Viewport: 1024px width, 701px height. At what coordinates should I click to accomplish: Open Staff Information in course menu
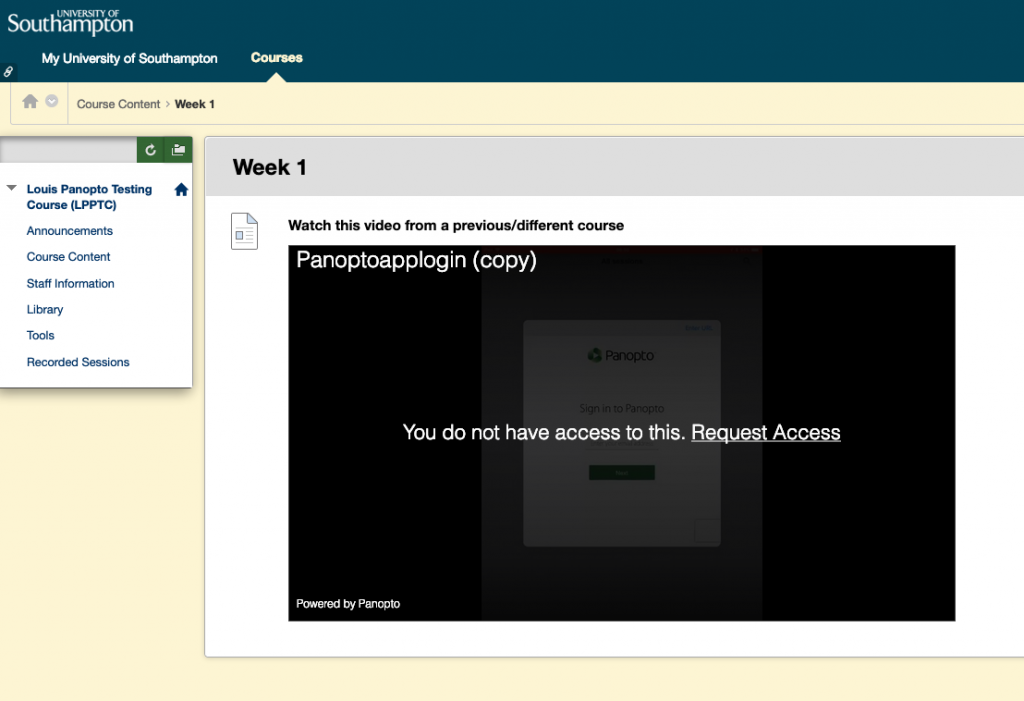point(70,284)
